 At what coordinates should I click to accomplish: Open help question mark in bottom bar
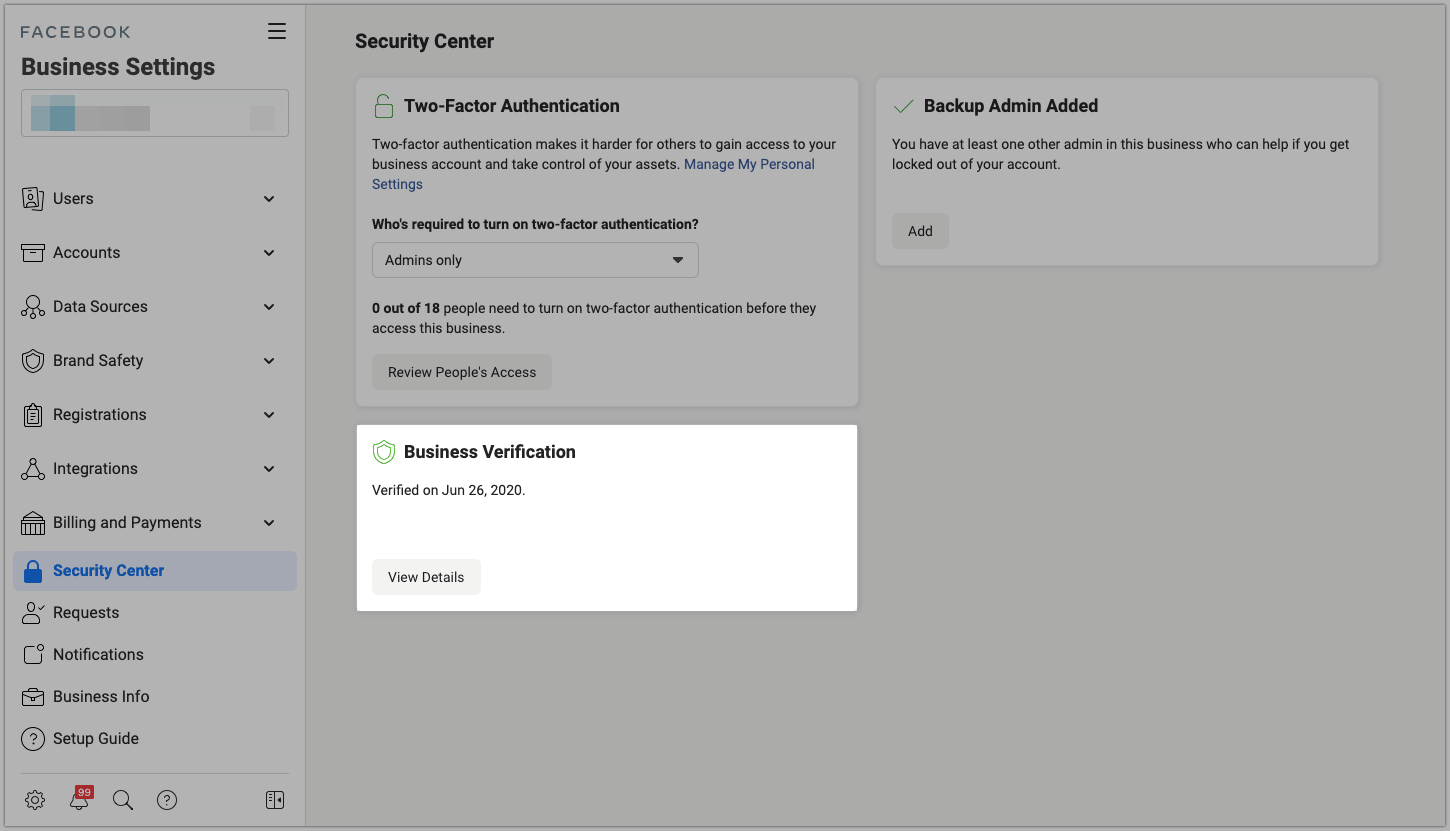click(167, 800)
